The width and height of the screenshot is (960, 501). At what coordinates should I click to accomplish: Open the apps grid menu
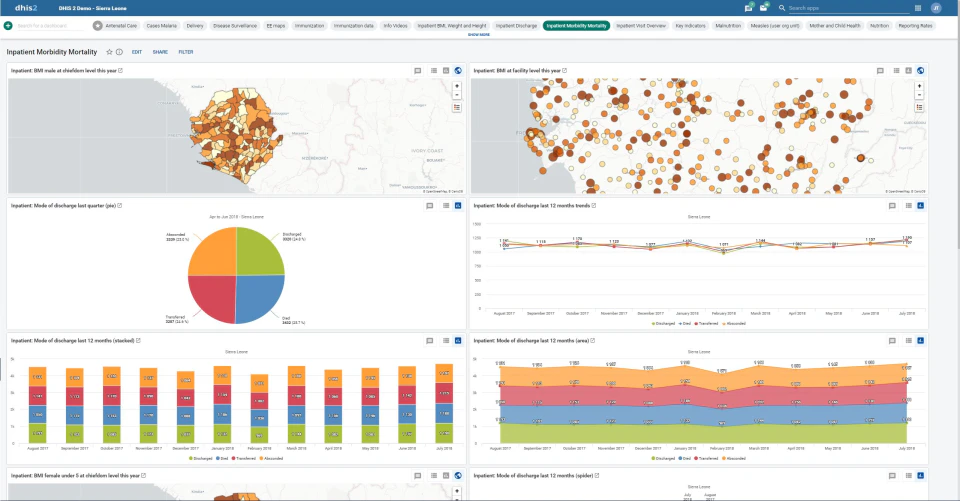(919, 8)
